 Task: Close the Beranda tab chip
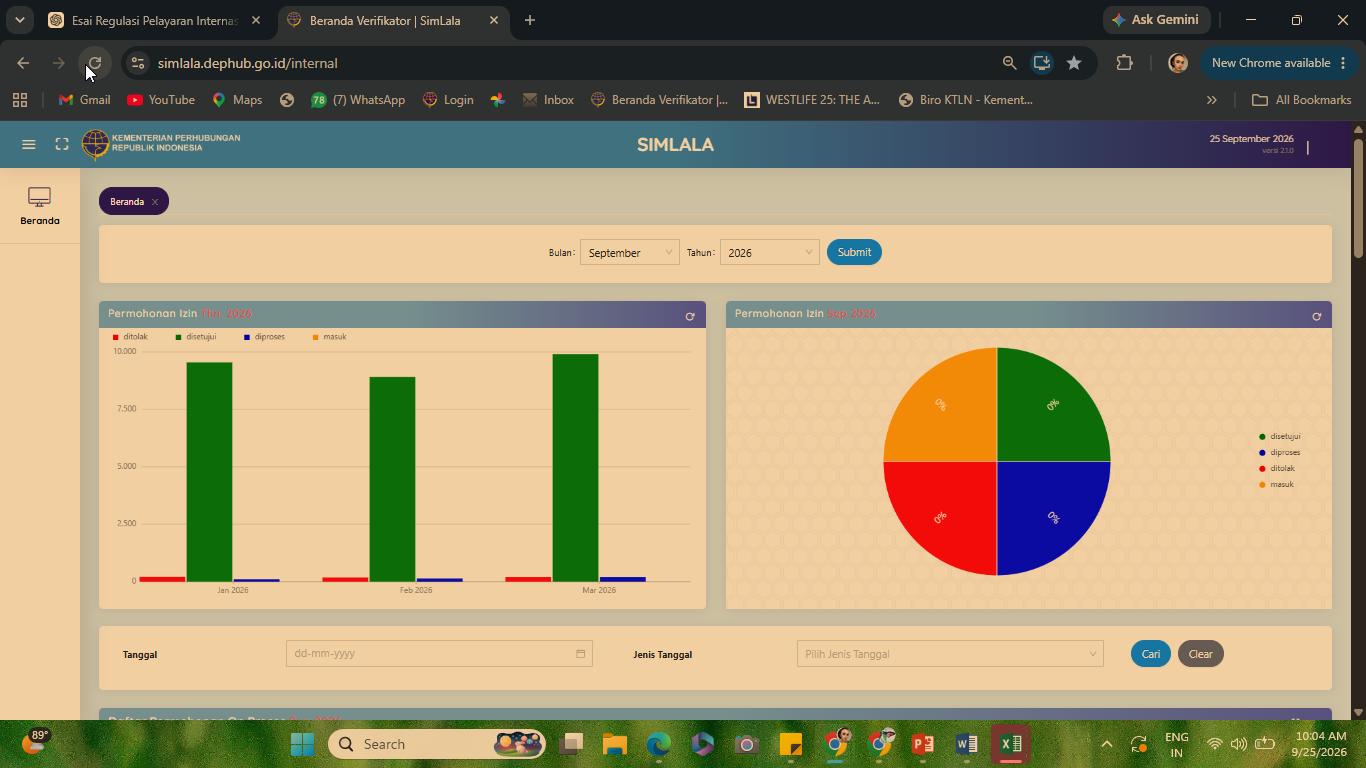155,202
